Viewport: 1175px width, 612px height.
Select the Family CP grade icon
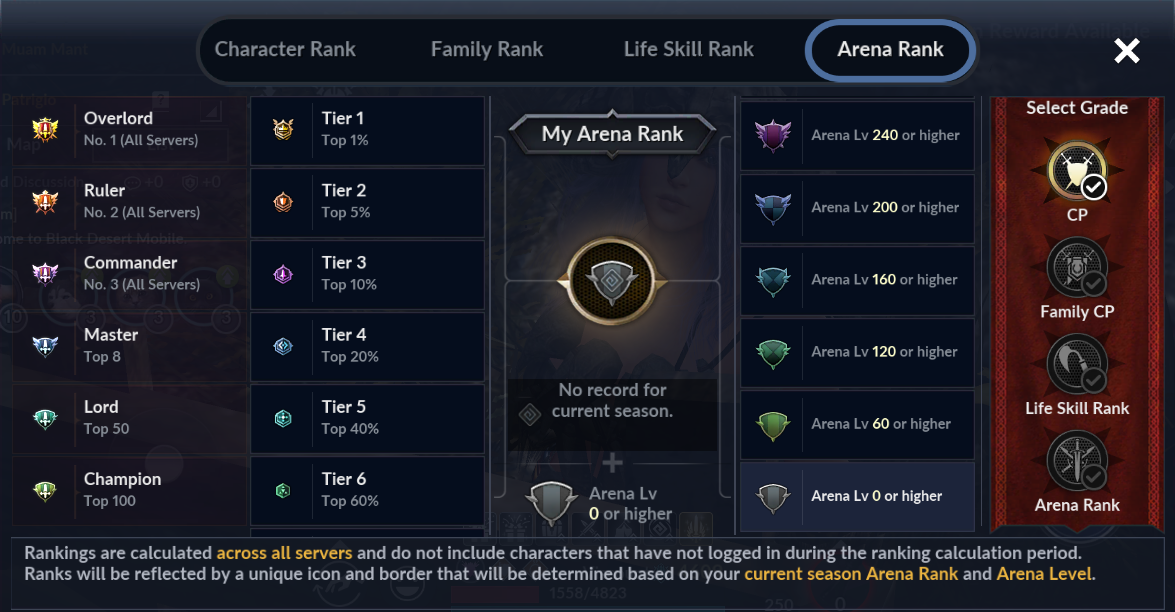1077,267
